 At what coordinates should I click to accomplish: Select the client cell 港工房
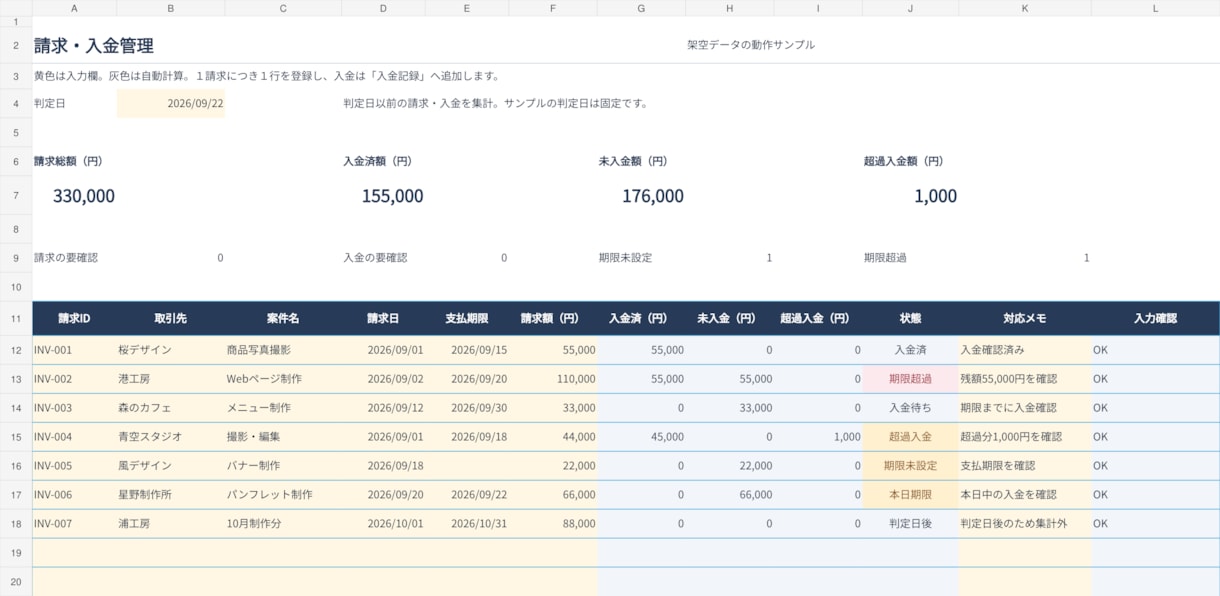click(171, 379)
